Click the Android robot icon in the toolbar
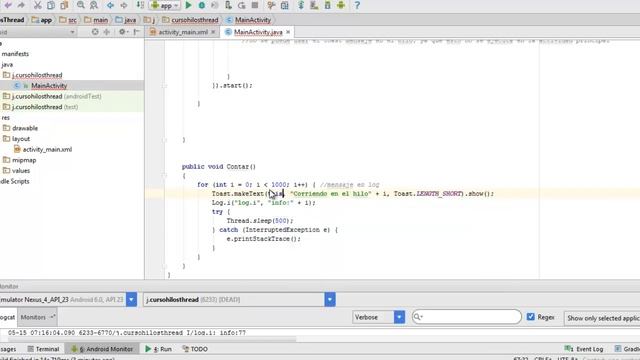 point(341,5)
